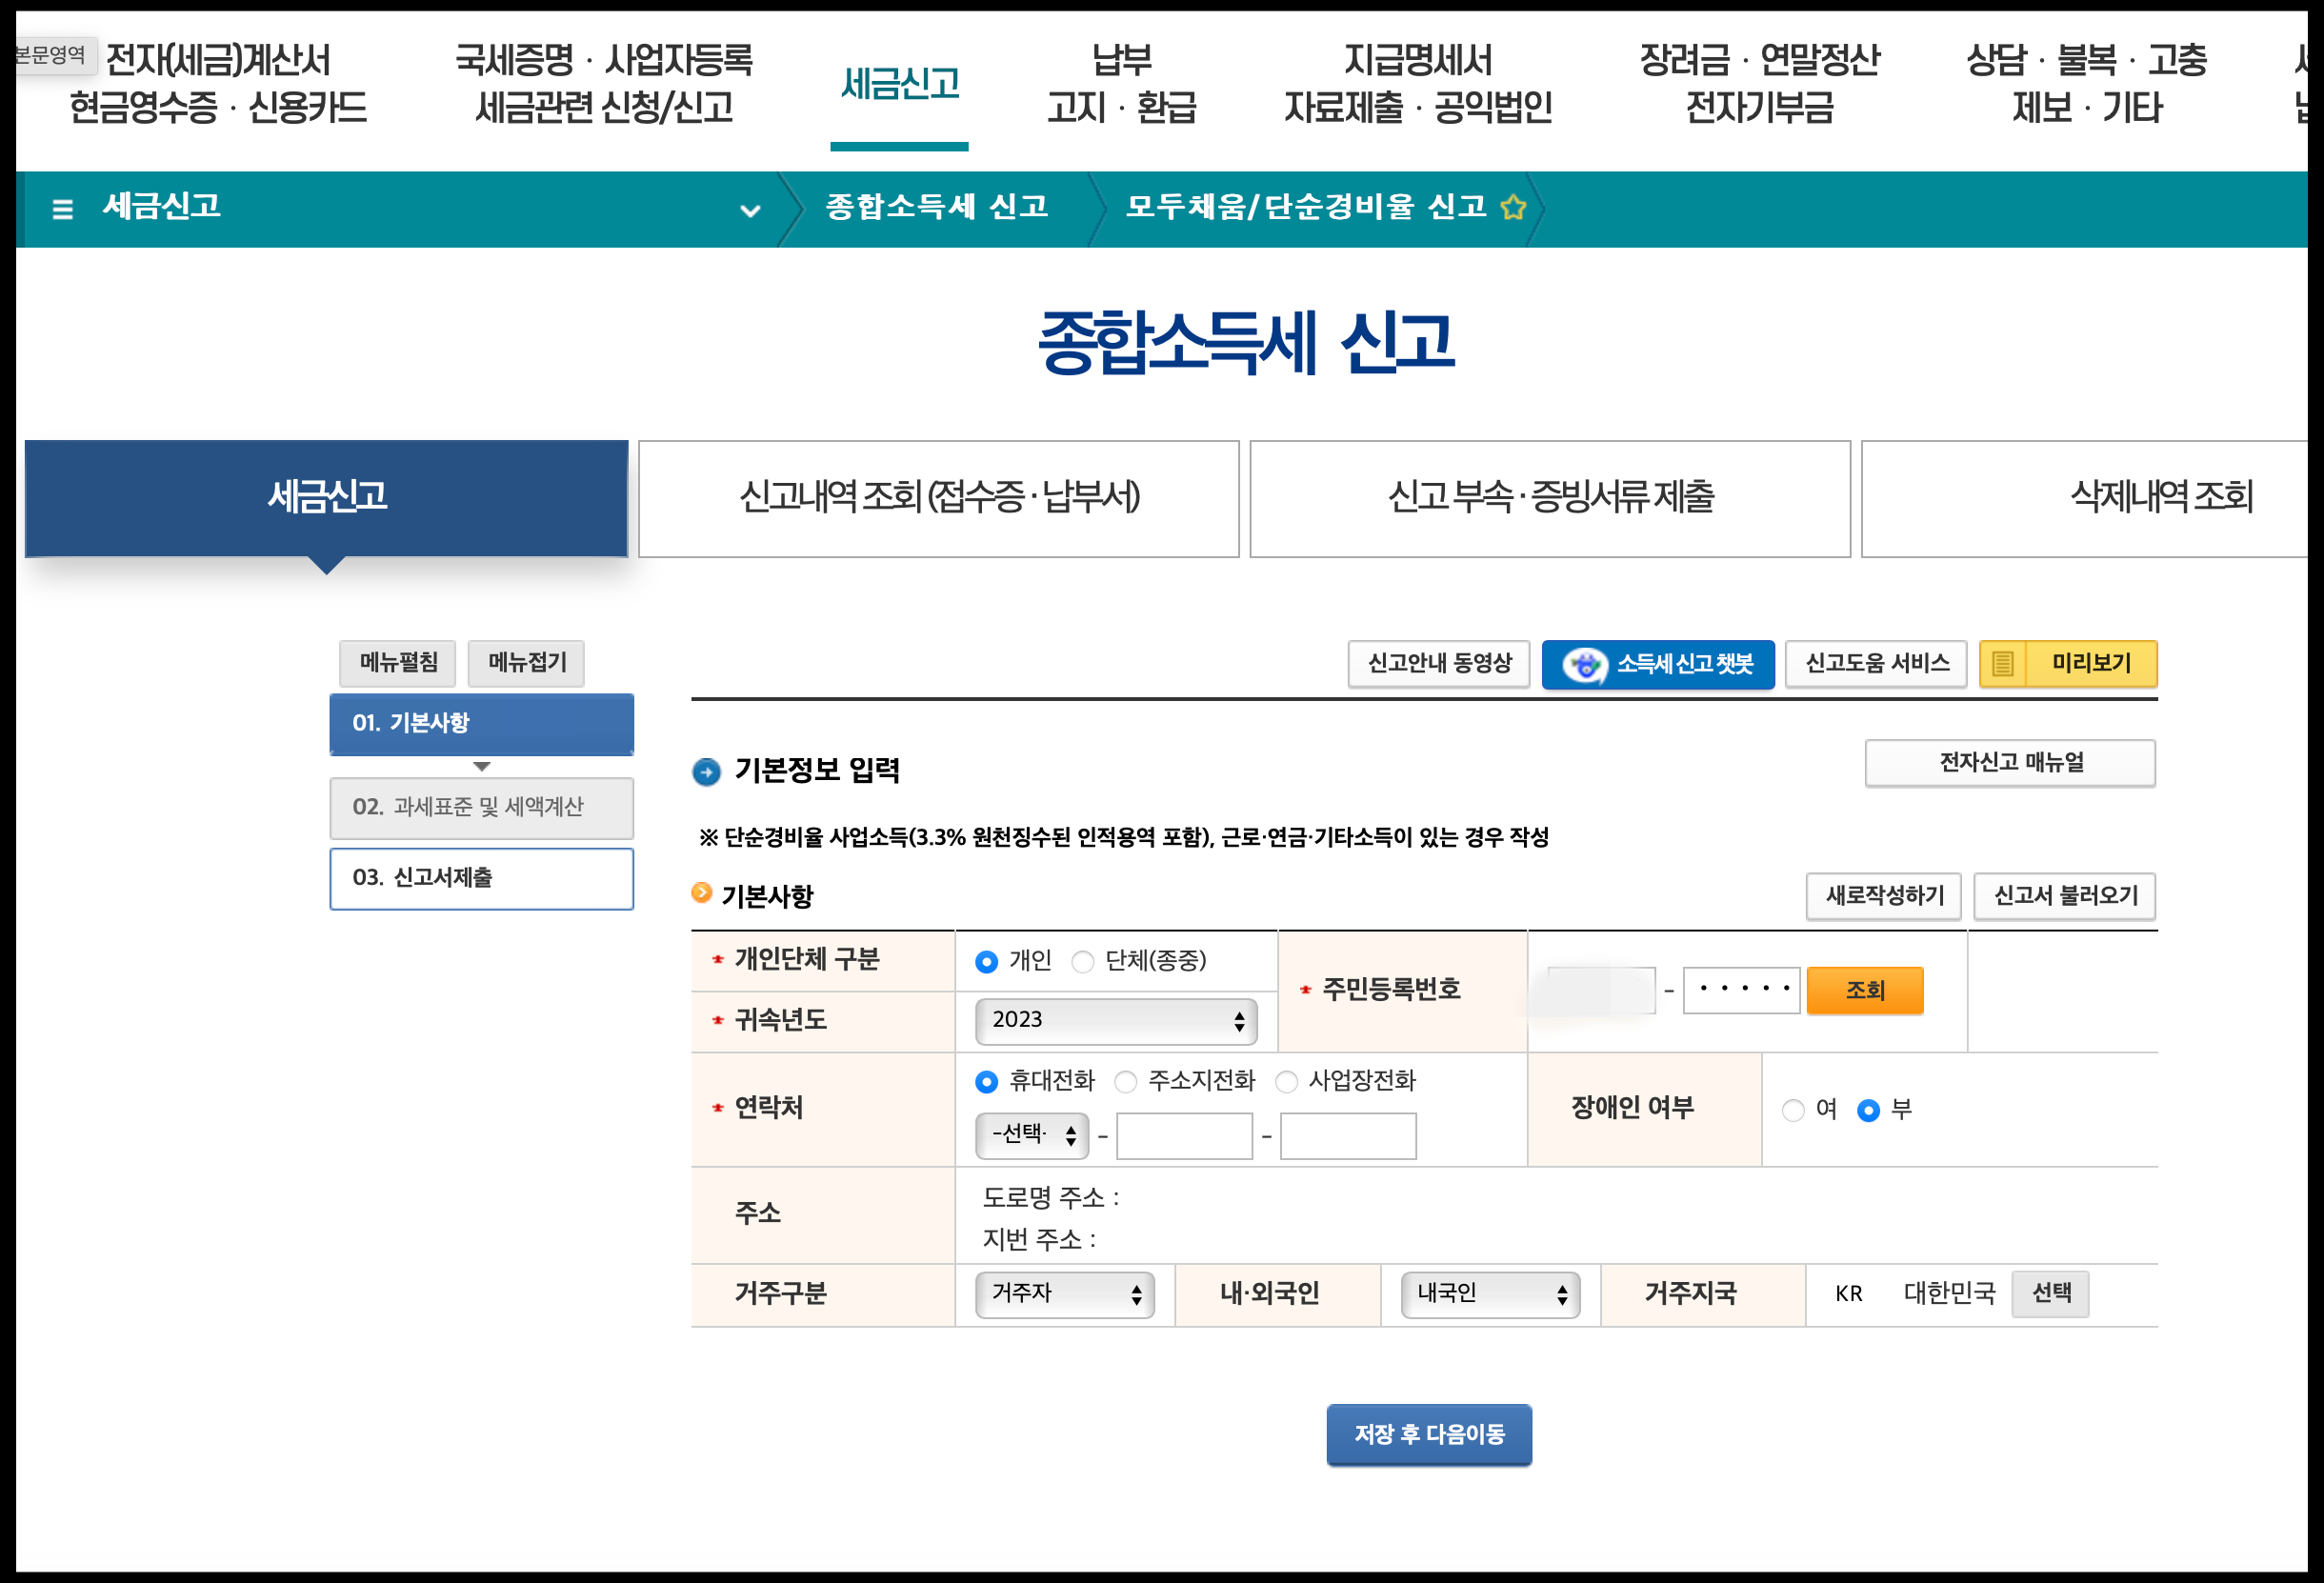Image resolution: width=2324 pixels, height=1583 pixels.
Task: Open the 귀속년도 2023 dropdown
Action: (1115, 1020)
